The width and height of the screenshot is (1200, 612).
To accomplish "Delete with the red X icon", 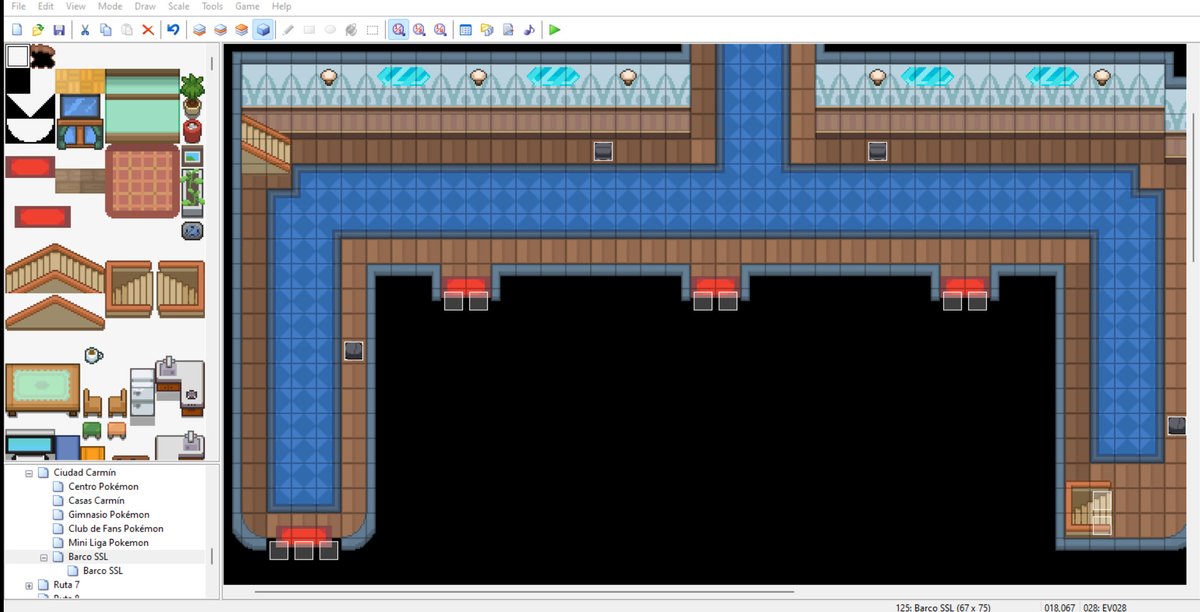I will 148,30.
